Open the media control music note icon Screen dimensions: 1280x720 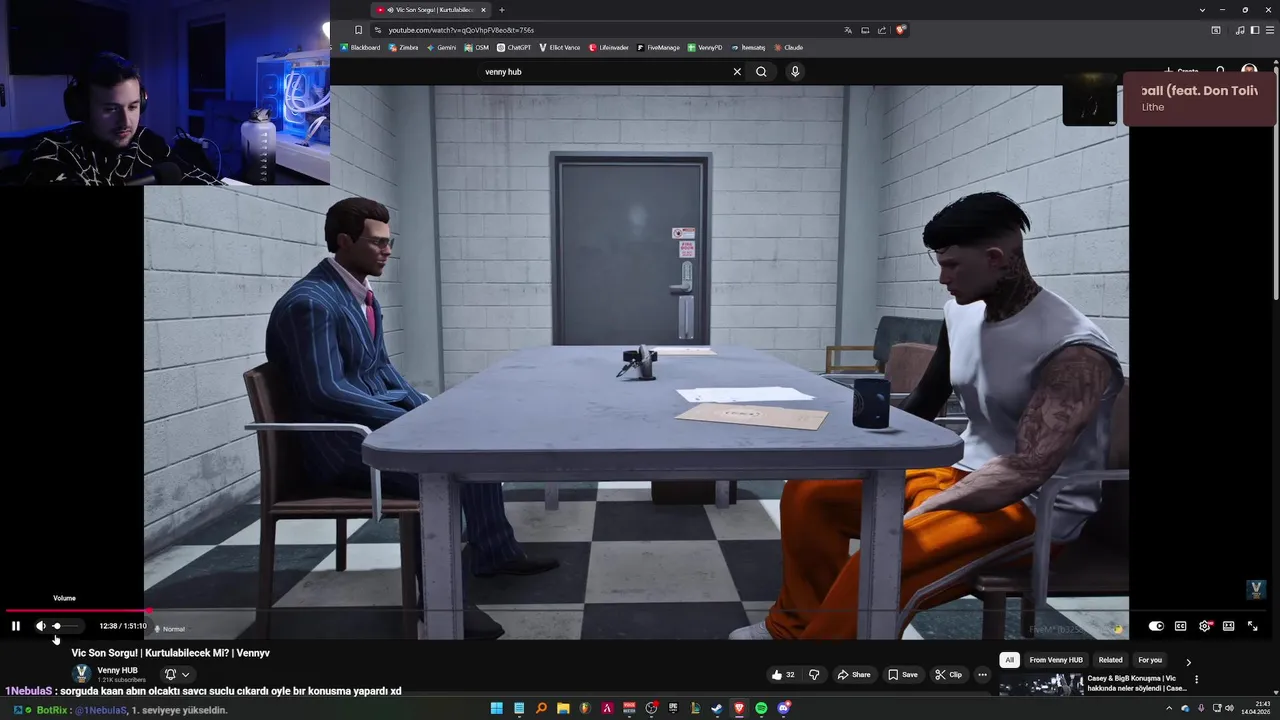(x=1240, y=30)
